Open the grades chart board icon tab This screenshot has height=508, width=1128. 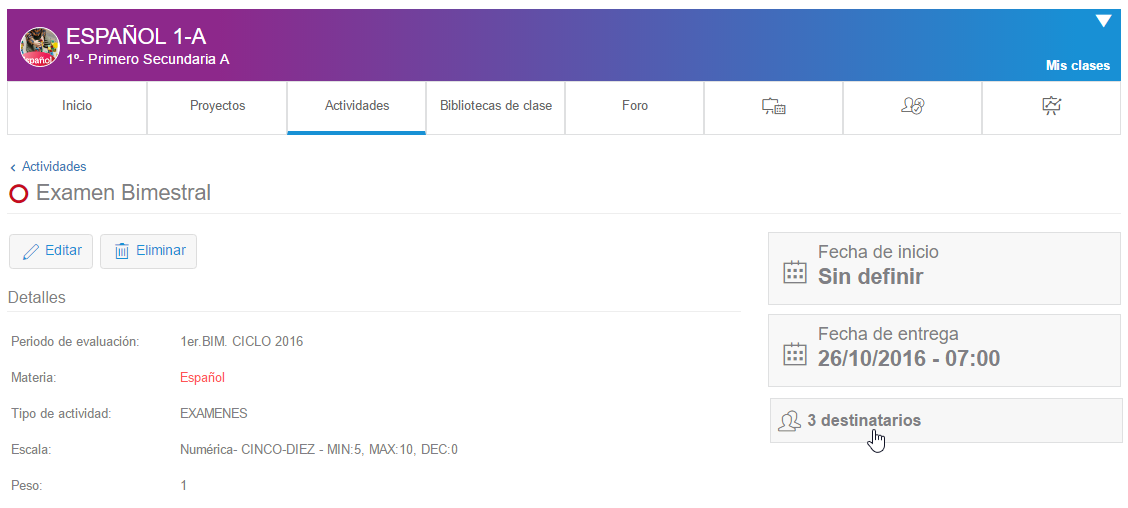pos(1051,106)
